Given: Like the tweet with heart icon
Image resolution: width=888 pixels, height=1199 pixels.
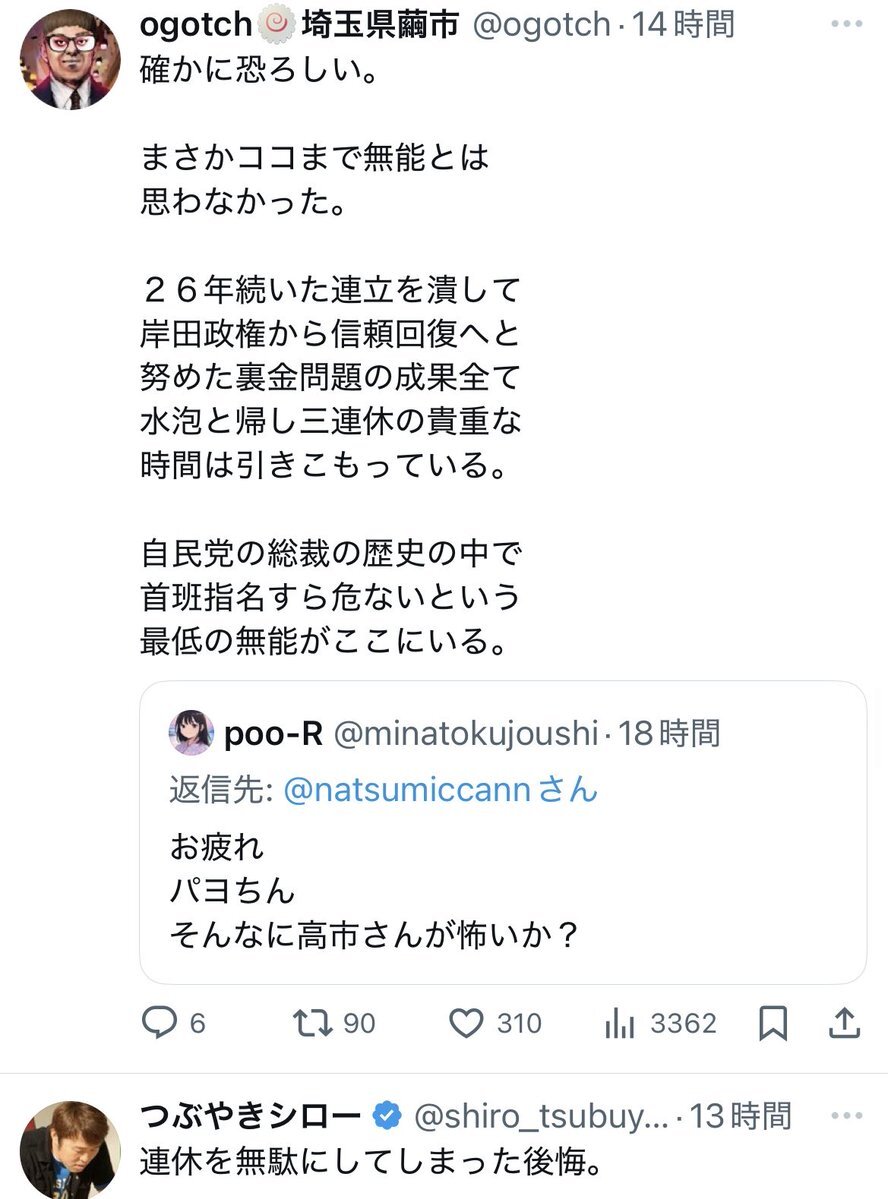Looking at the screenshot, I should point(466,1023).
